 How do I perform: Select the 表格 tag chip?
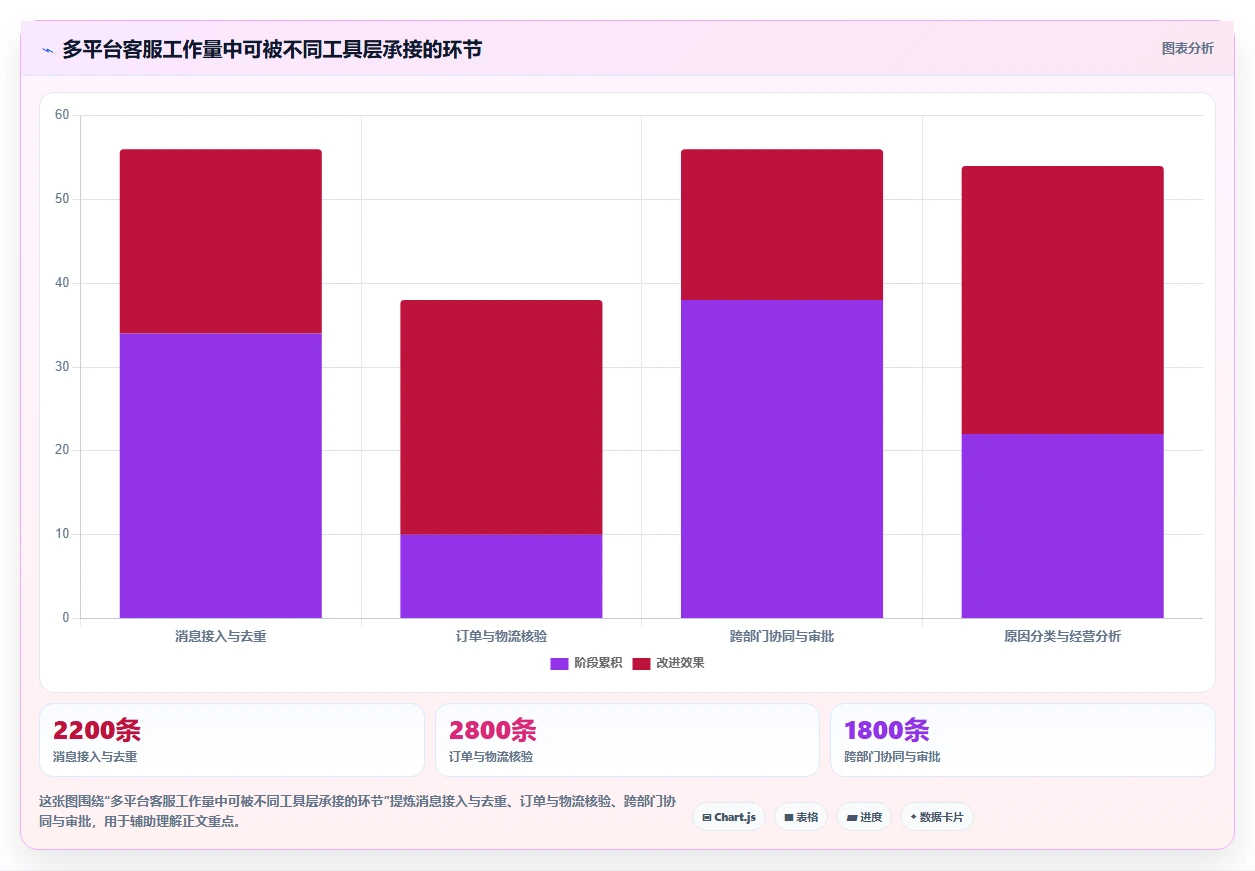click(801, 817)
